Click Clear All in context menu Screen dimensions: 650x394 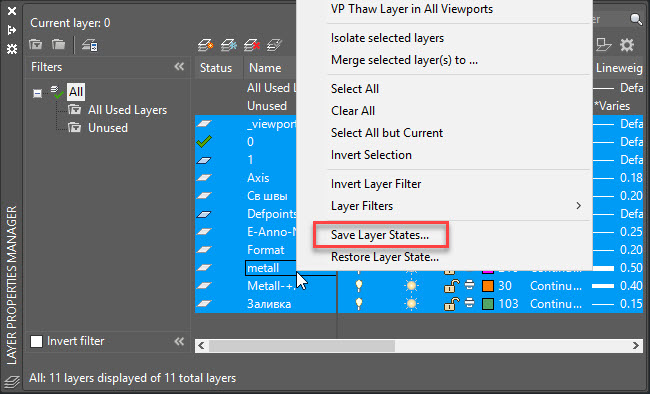pyautogui.click(x=353, y=111)
